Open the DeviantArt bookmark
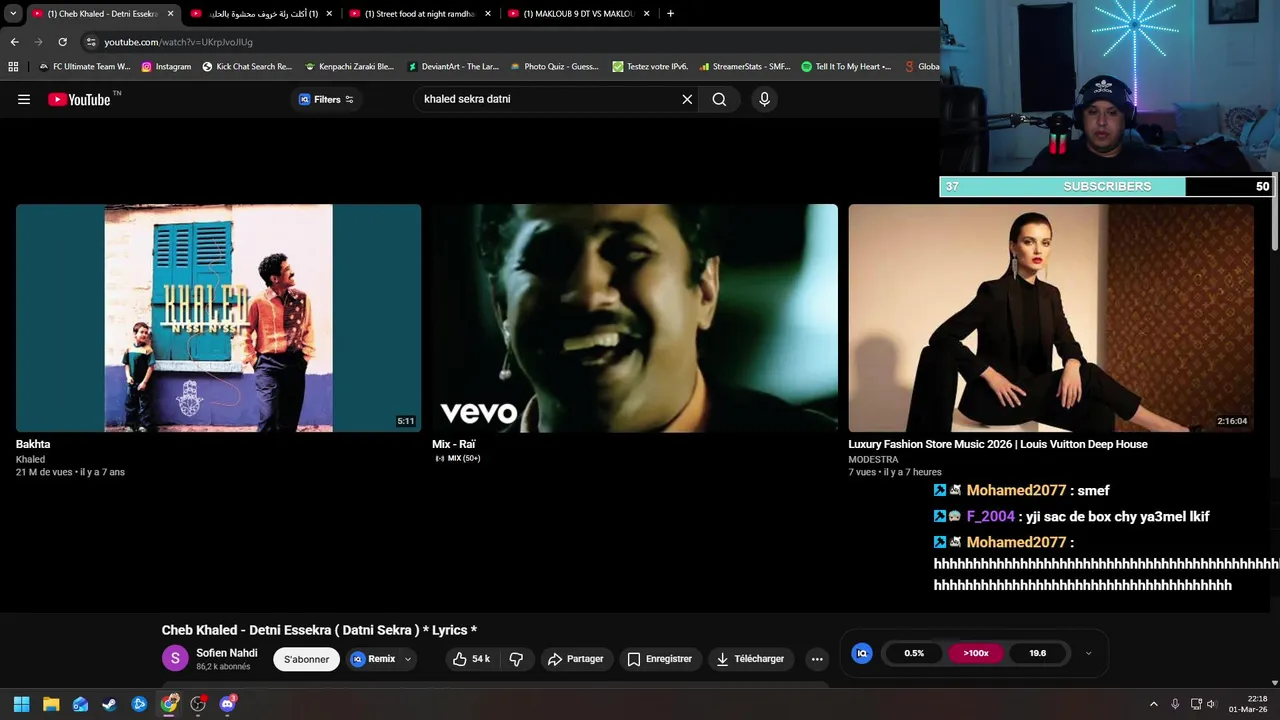The height and width of the screenshot is (720, 1280). tap(452, 67)
